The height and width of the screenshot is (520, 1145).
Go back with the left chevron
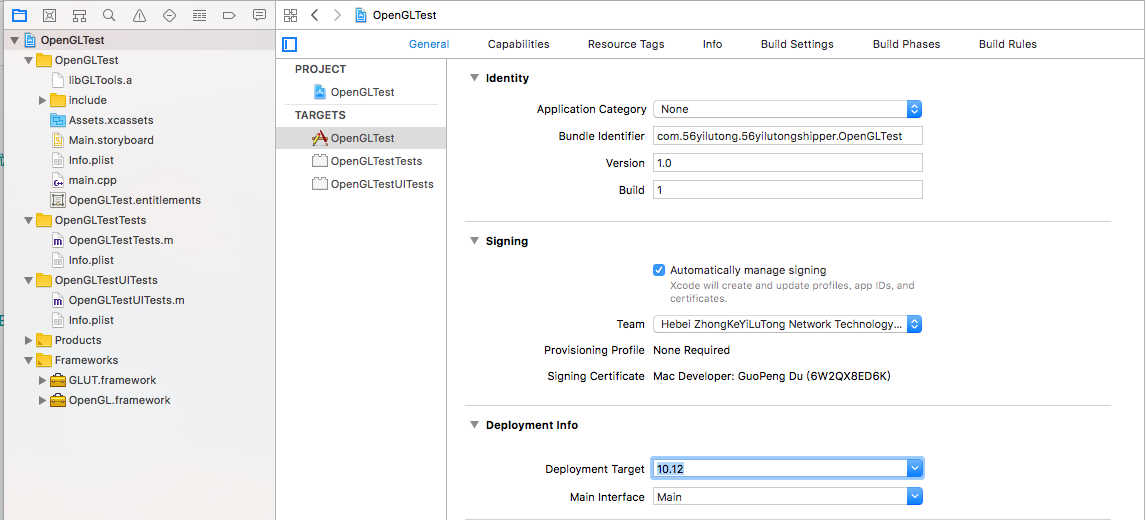coord(315,15)
